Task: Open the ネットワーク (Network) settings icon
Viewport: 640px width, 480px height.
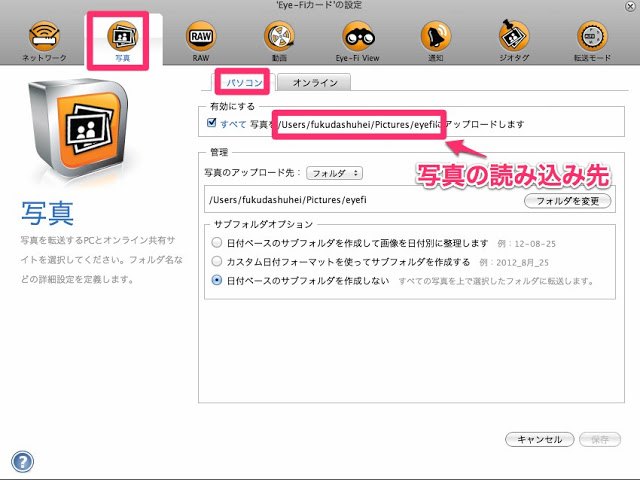Action: point(44,41)
